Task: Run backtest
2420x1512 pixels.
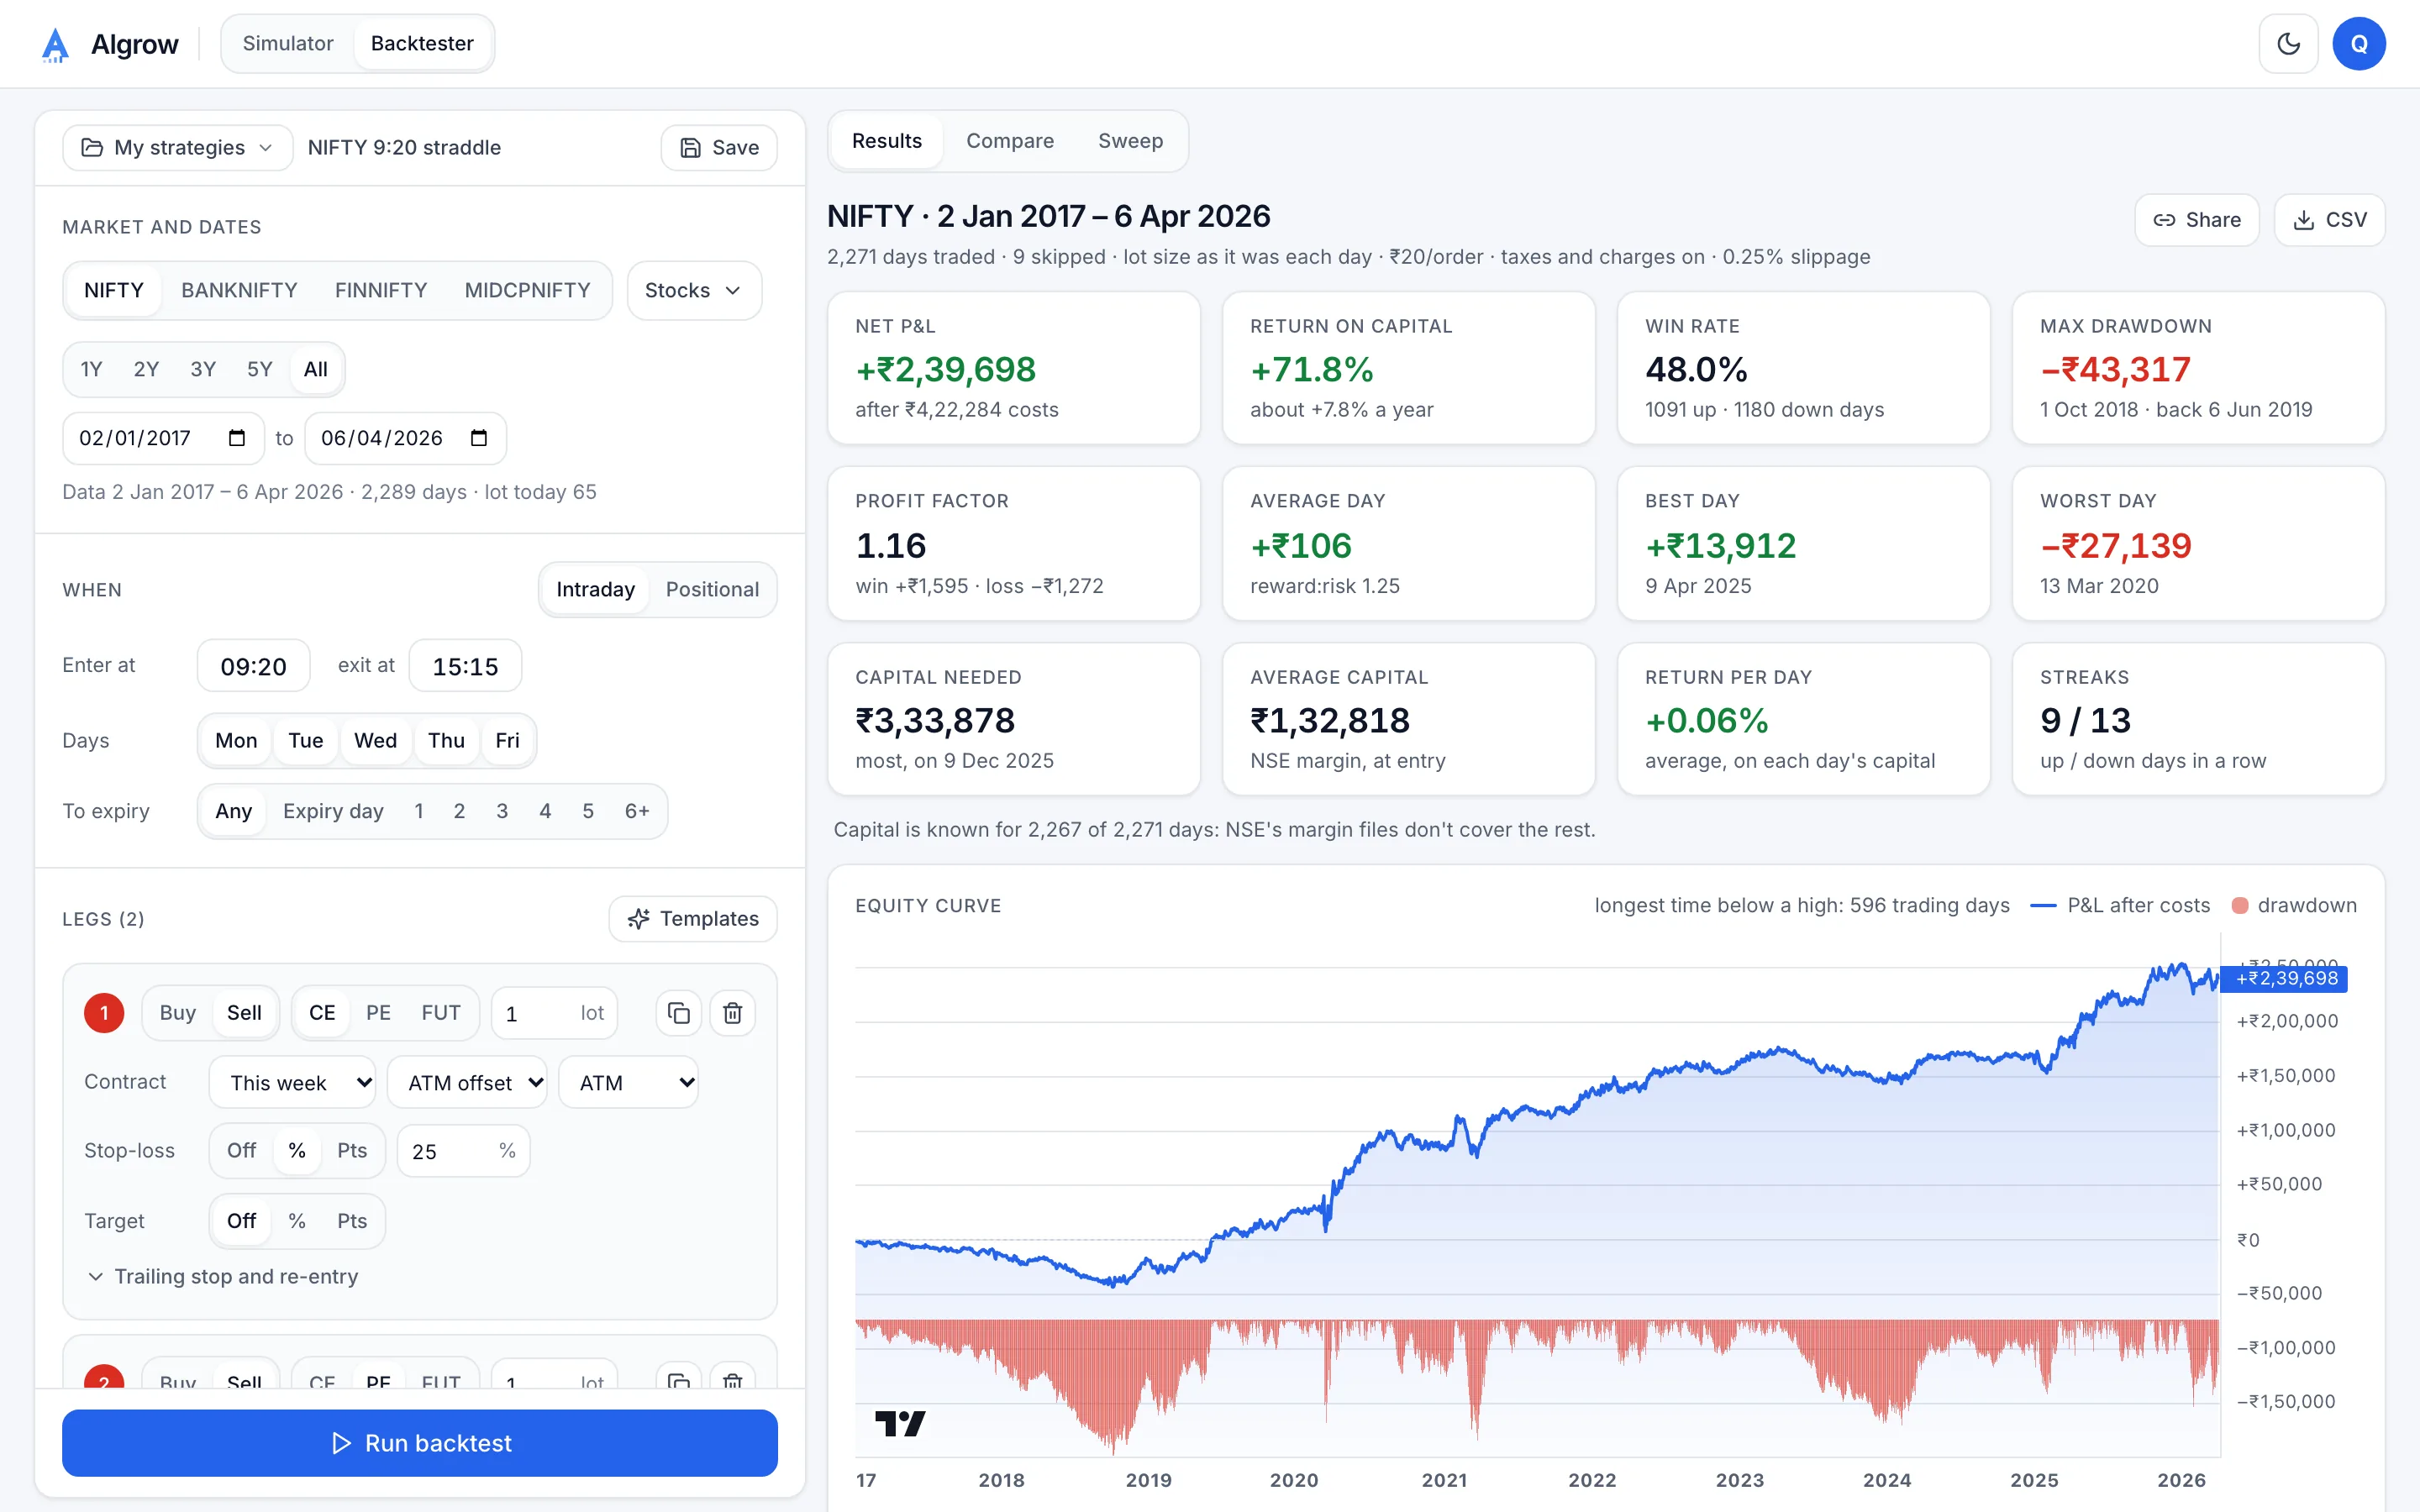Action: pos(420,1443)
